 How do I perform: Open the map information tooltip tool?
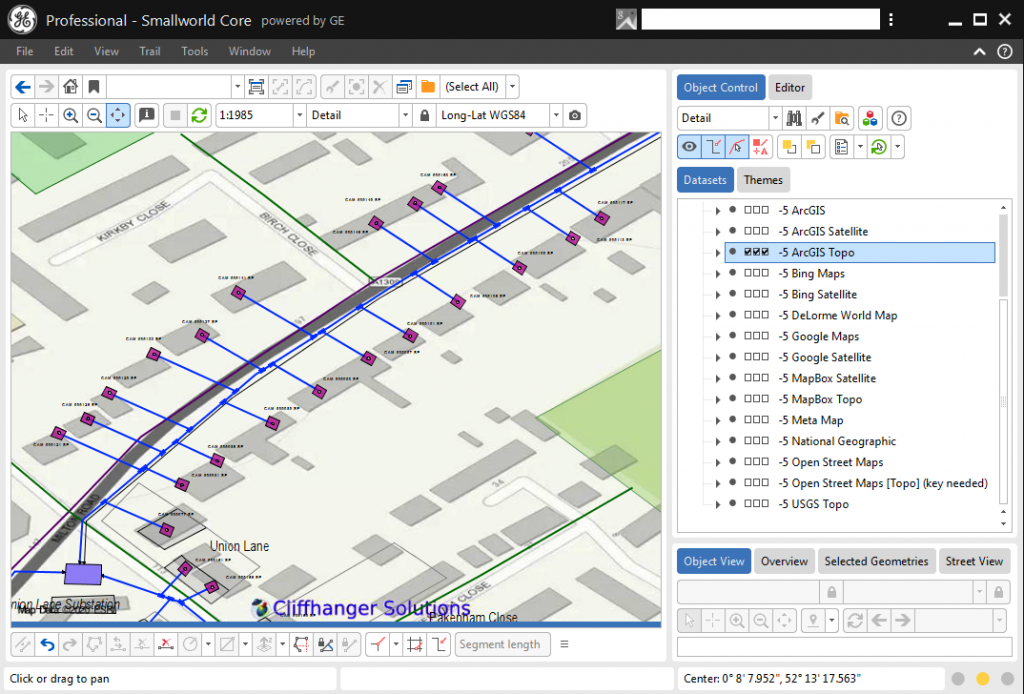[147, 116]
